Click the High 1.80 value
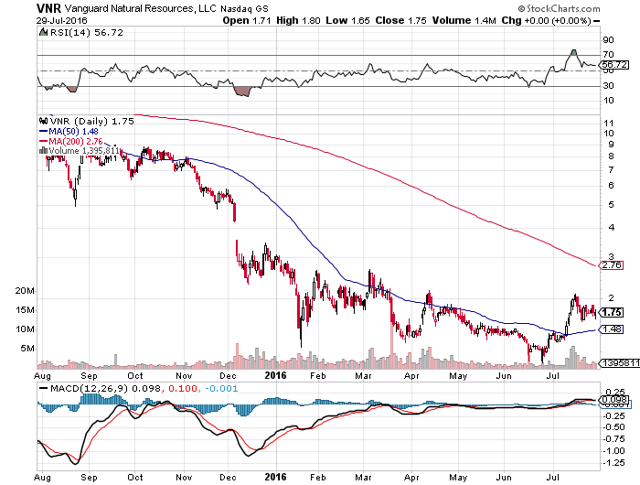Viewport: 640px width, 485px height. point(298,20)
